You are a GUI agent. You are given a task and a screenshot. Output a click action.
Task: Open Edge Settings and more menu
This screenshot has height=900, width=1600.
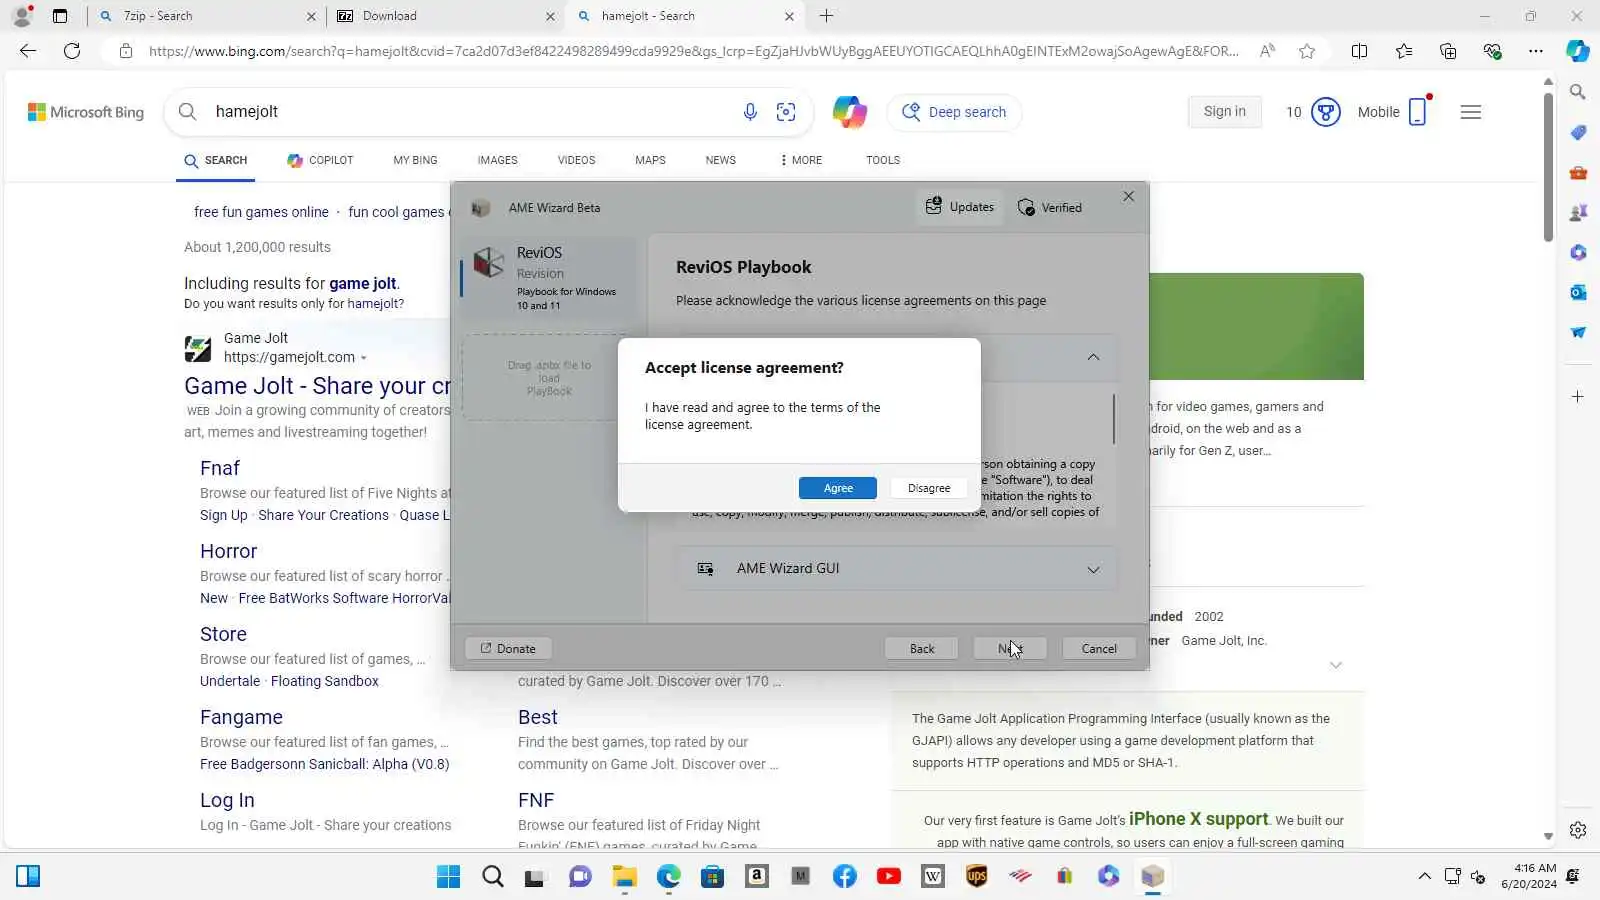(x=1536, y=51)
